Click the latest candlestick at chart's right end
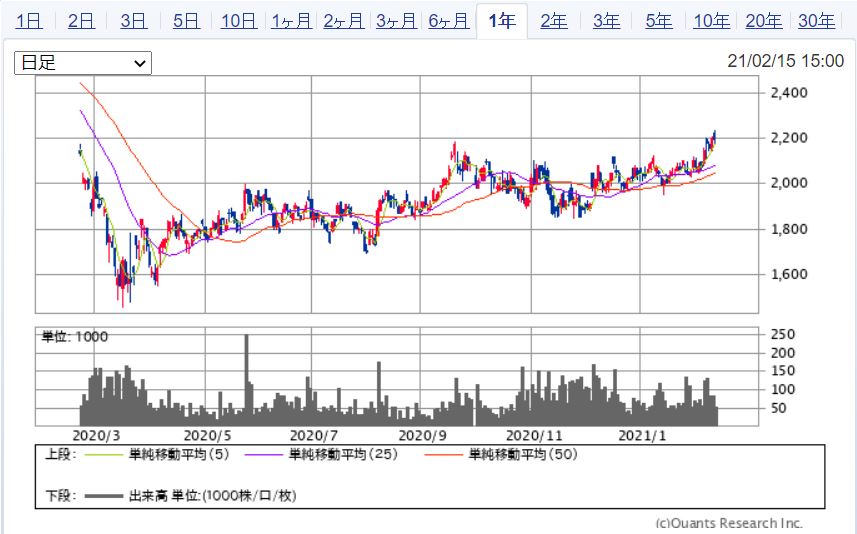The width and height of the screenshot is (857, 534). 714,136
